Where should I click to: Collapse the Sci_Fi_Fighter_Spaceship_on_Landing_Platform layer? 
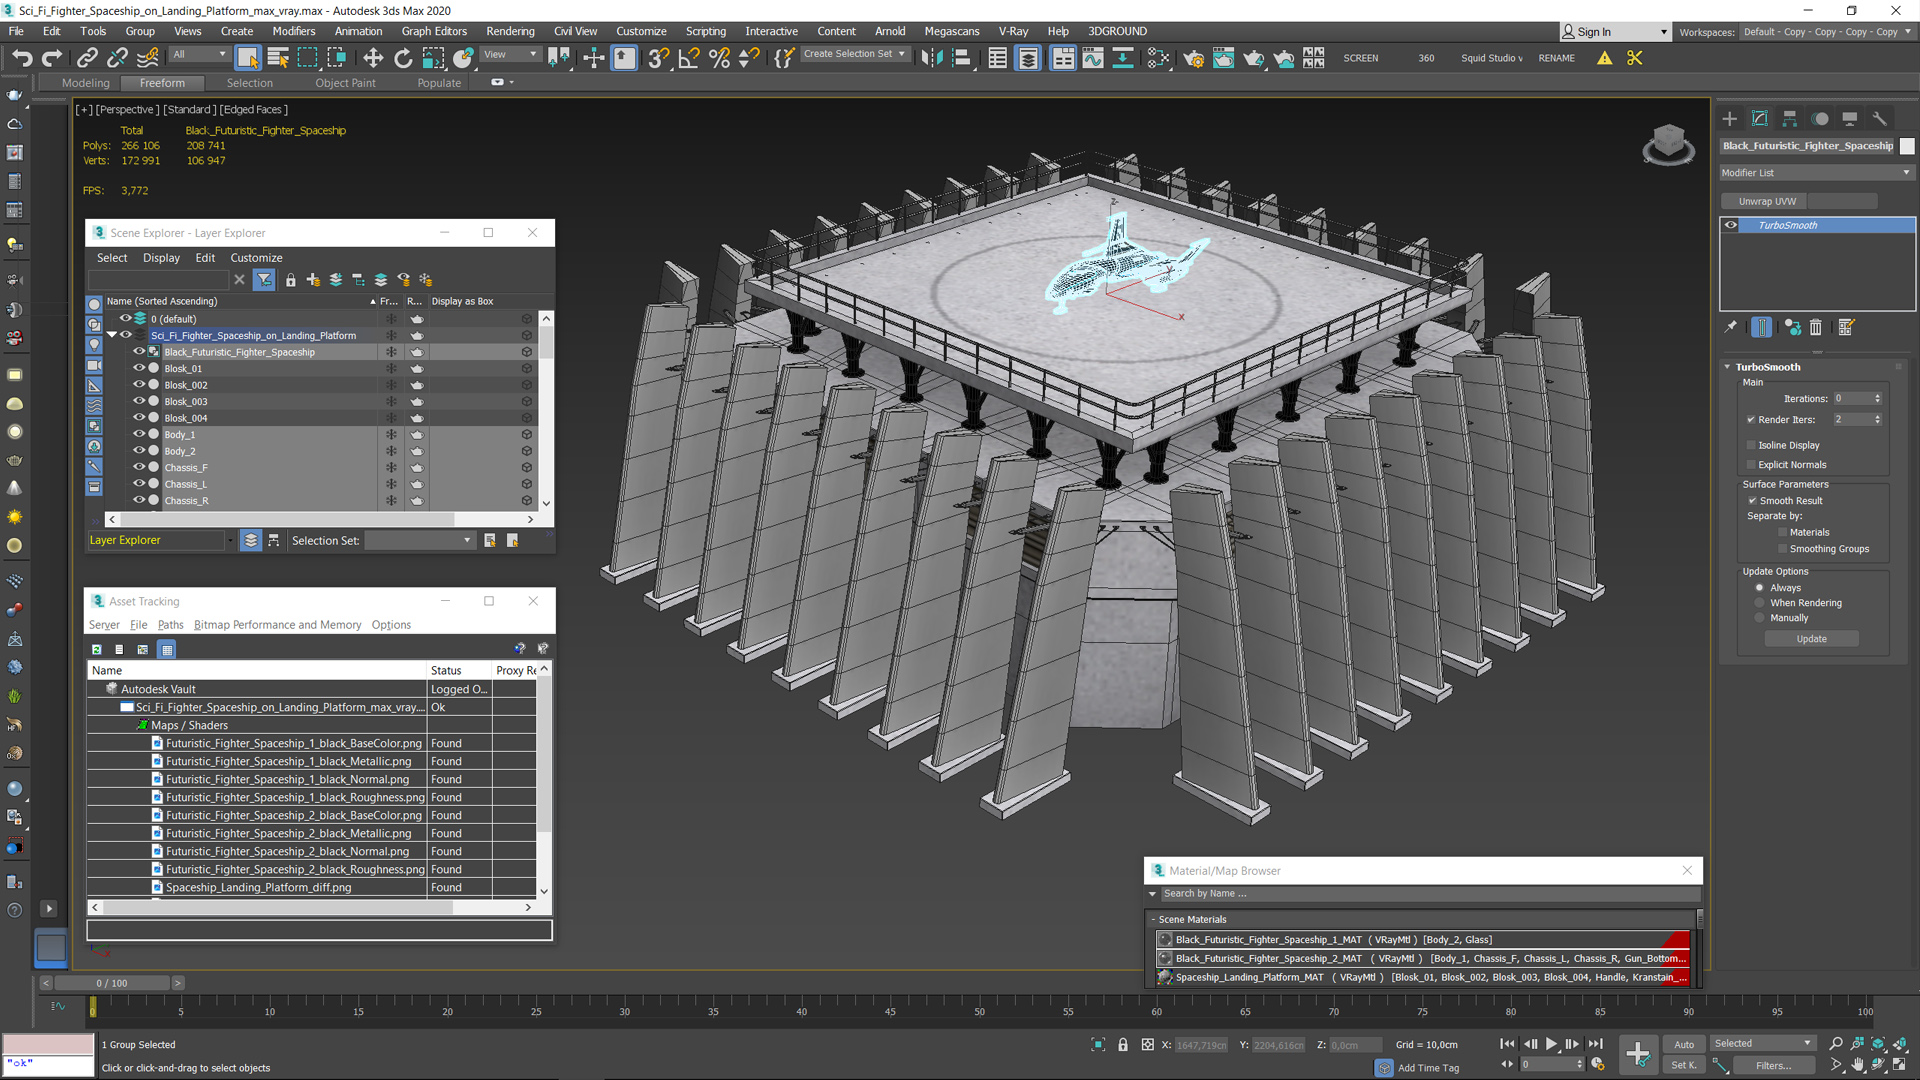(x=112, y=335)
